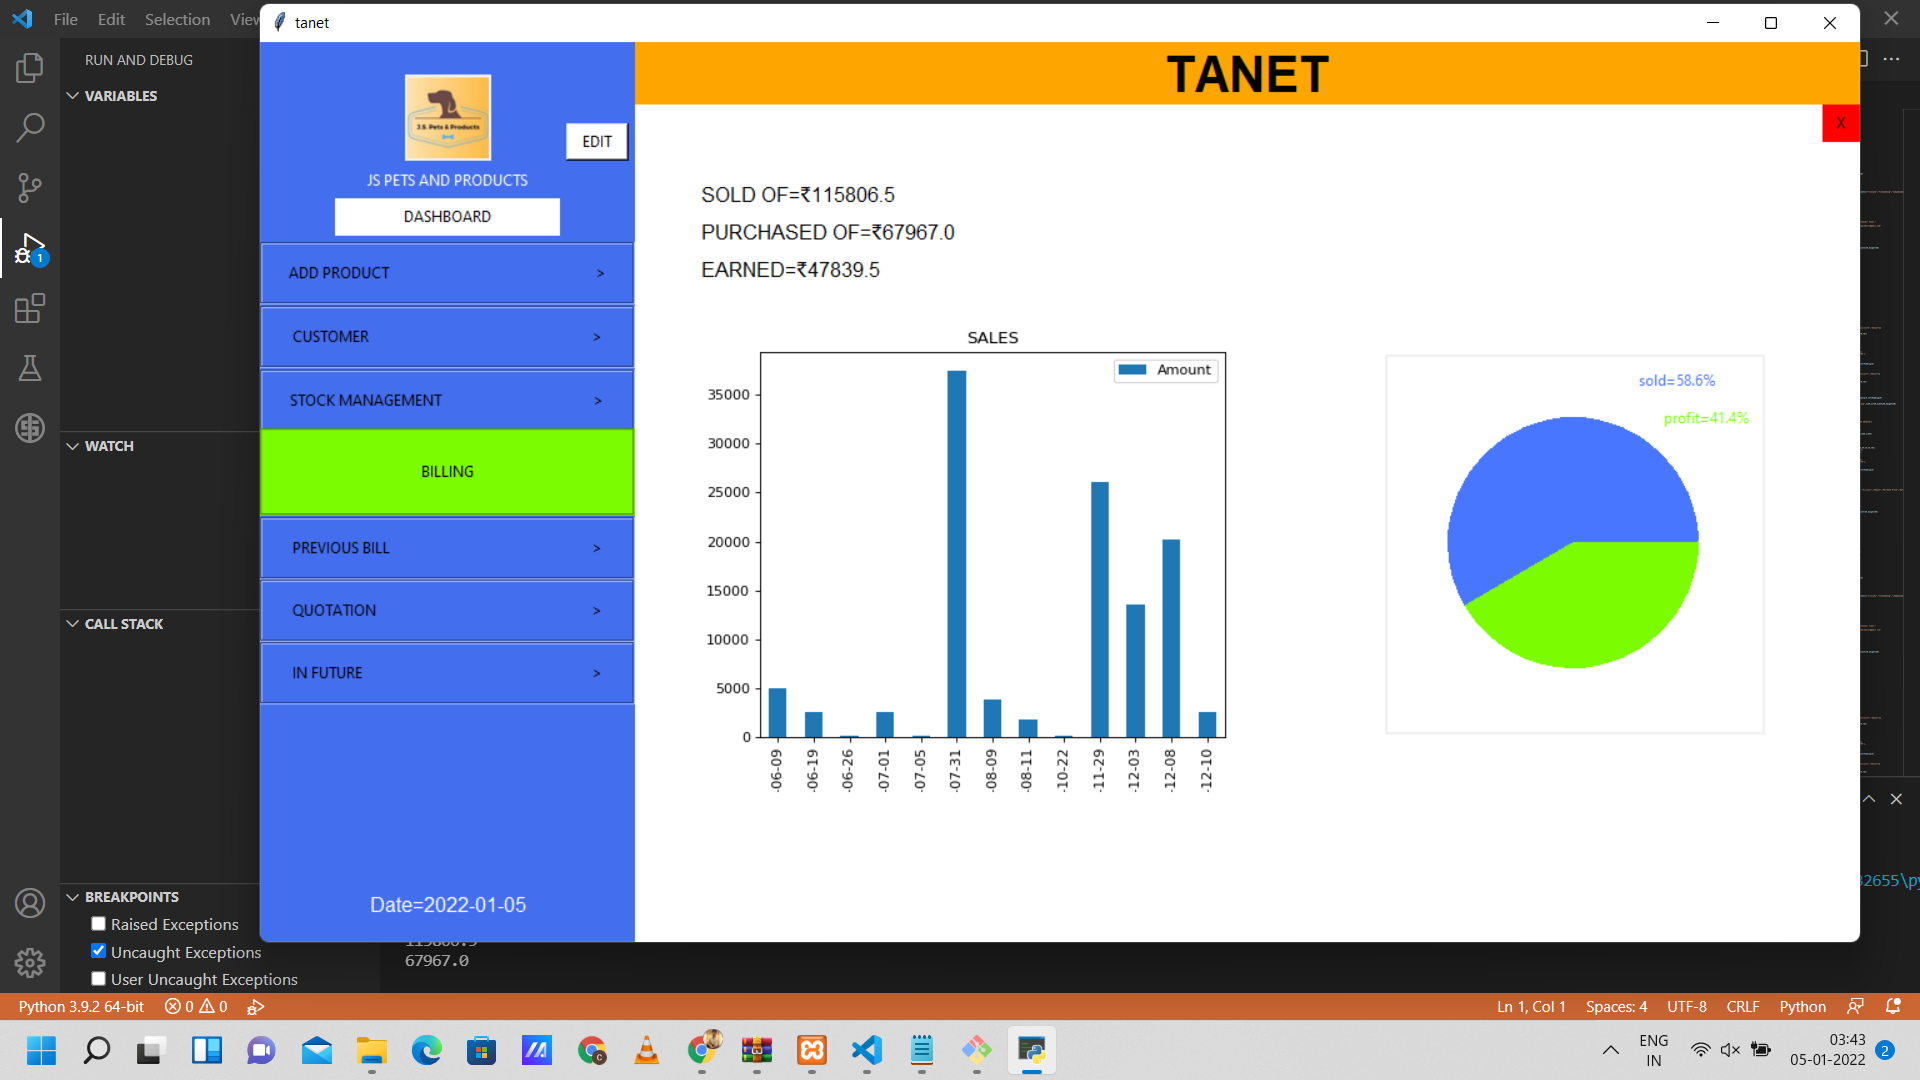This screenshot has height=1080, width=1920.
Task: Open the Manage settings gear
Action: (x=30, y=963)
